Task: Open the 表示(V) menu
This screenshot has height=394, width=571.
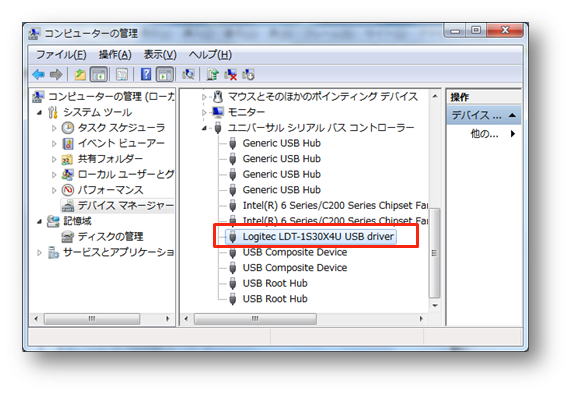Action: 160,55
